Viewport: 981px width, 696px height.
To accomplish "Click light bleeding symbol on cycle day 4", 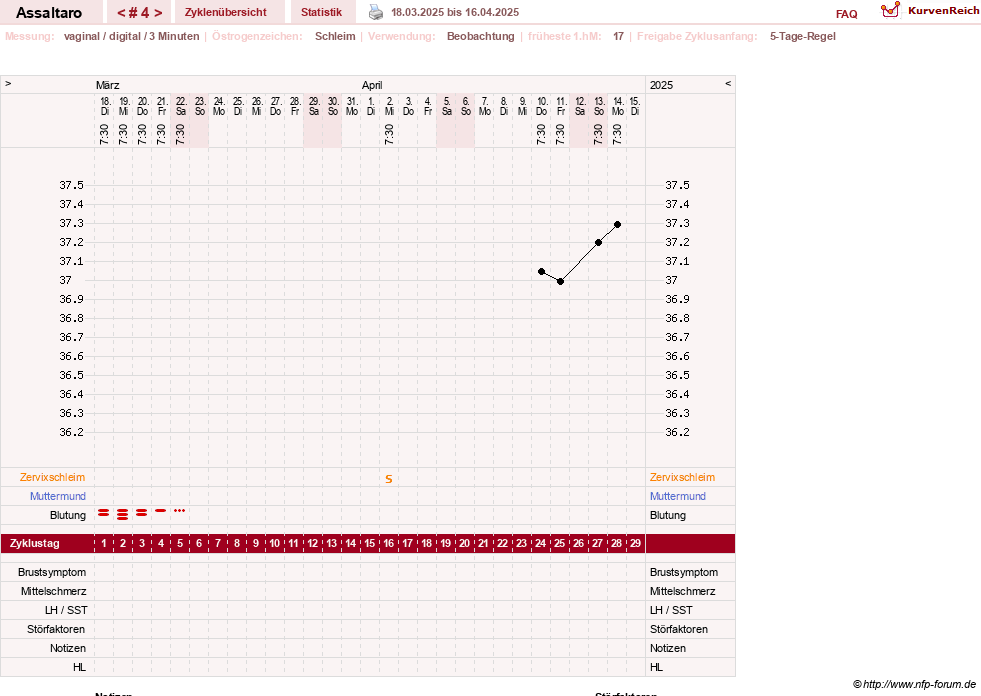I will tap(161, 511).
